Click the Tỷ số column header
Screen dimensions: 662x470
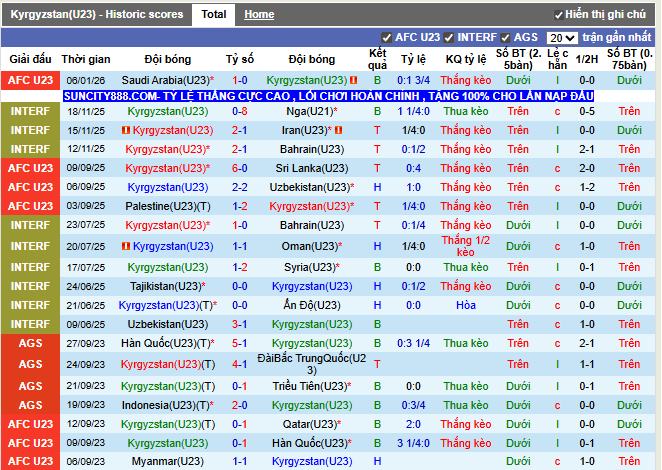point(240,59)
